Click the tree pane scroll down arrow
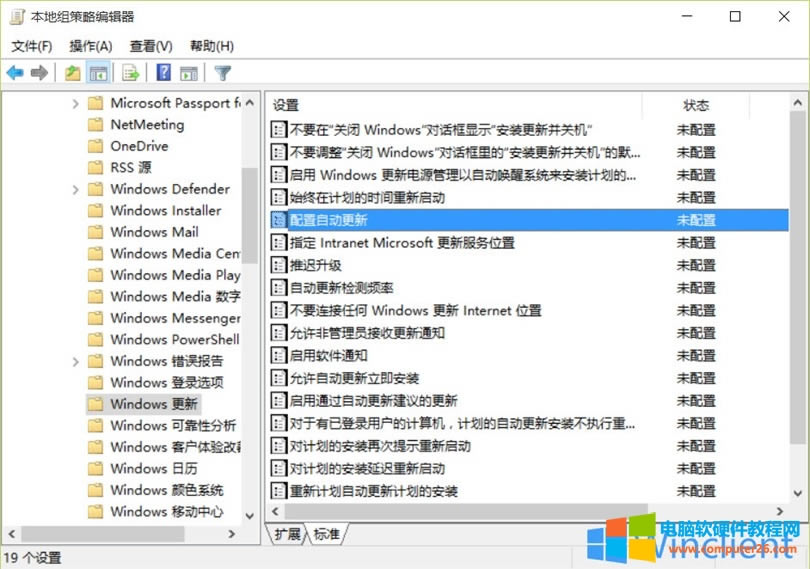The height and width of the screenshot is (569, 810). point(250,516)
